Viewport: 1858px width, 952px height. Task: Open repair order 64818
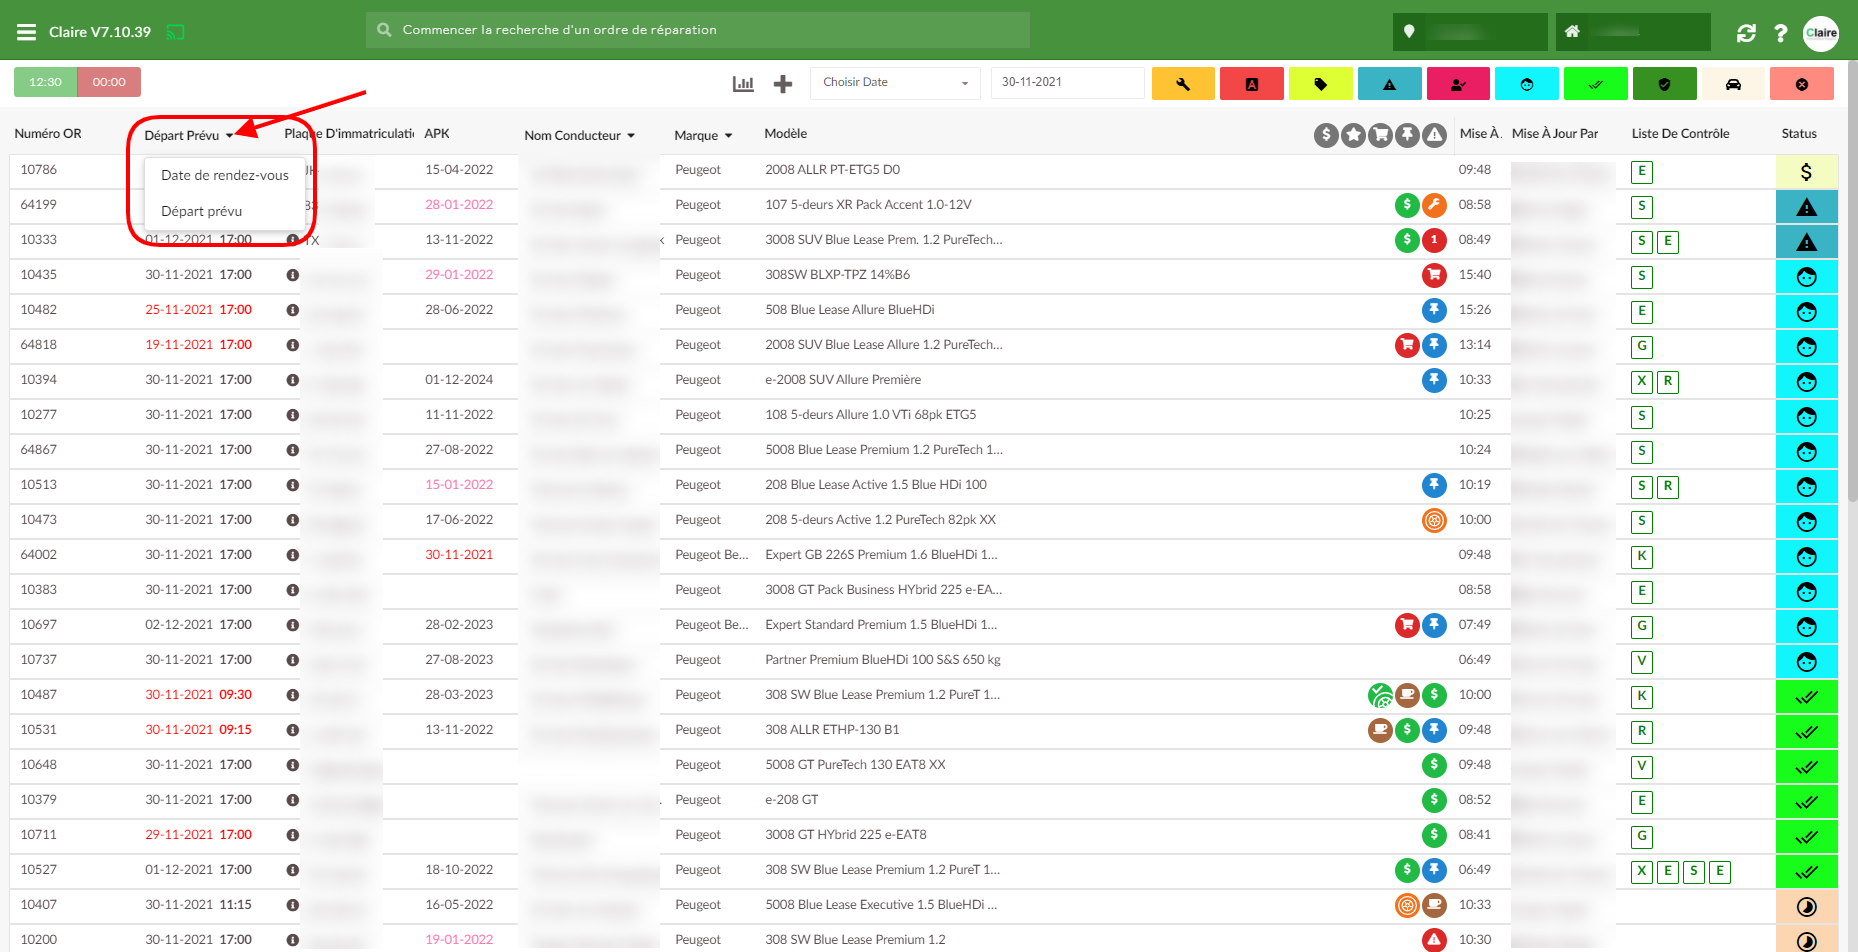click(39, 345)
